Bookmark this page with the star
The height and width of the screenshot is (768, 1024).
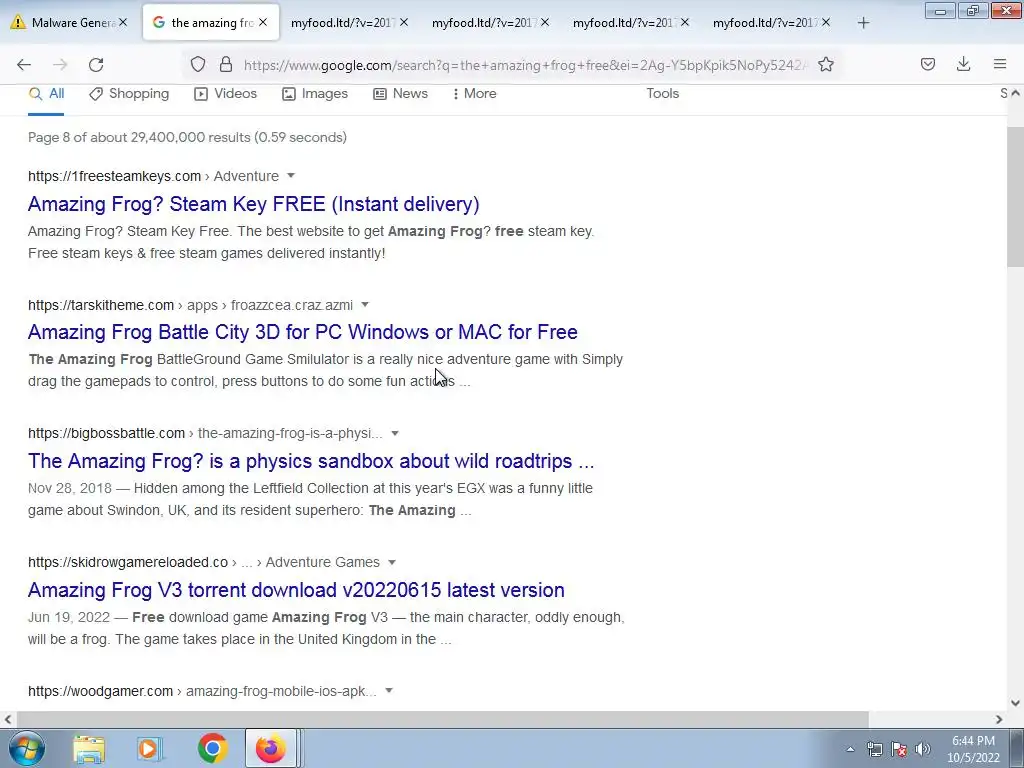click(825, 64)
